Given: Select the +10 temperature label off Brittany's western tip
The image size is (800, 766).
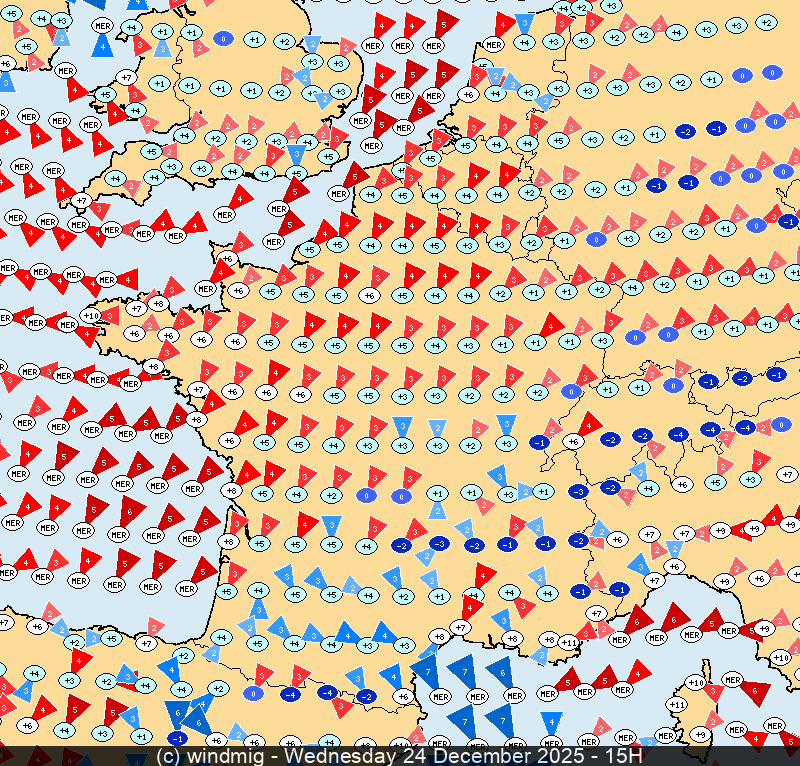Looking at the screenshot, I should tap(91, 317).
